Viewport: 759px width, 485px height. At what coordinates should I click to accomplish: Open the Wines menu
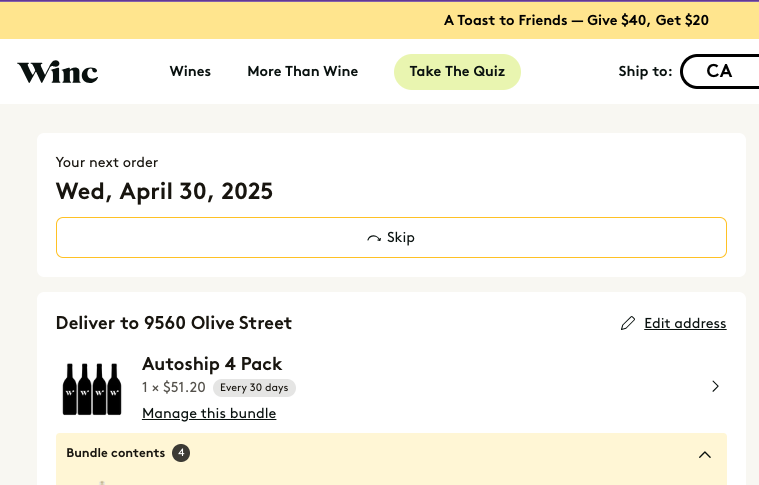(190, 72)
